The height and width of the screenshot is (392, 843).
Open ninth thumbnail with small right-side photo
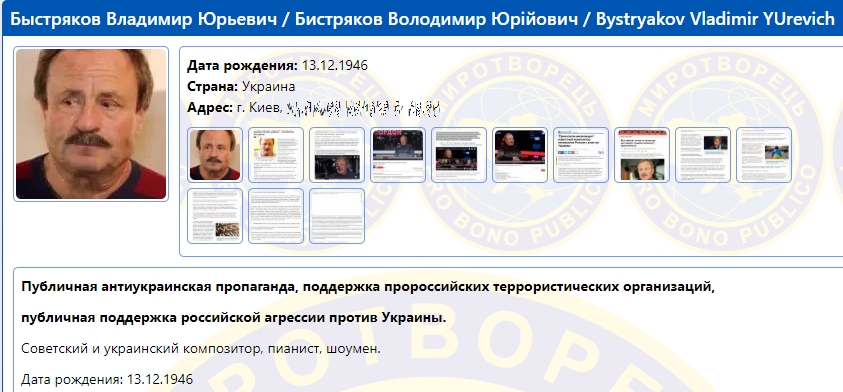pos(703,155)
